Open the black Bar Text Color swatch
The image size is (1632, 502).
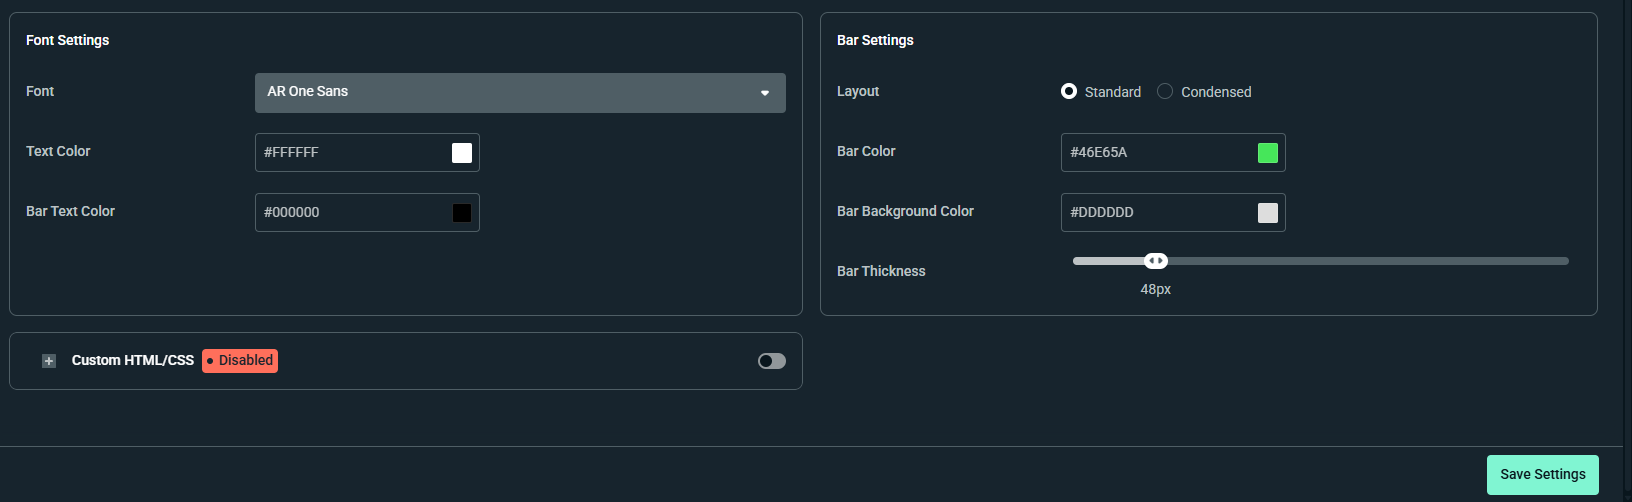coord(462,212)
